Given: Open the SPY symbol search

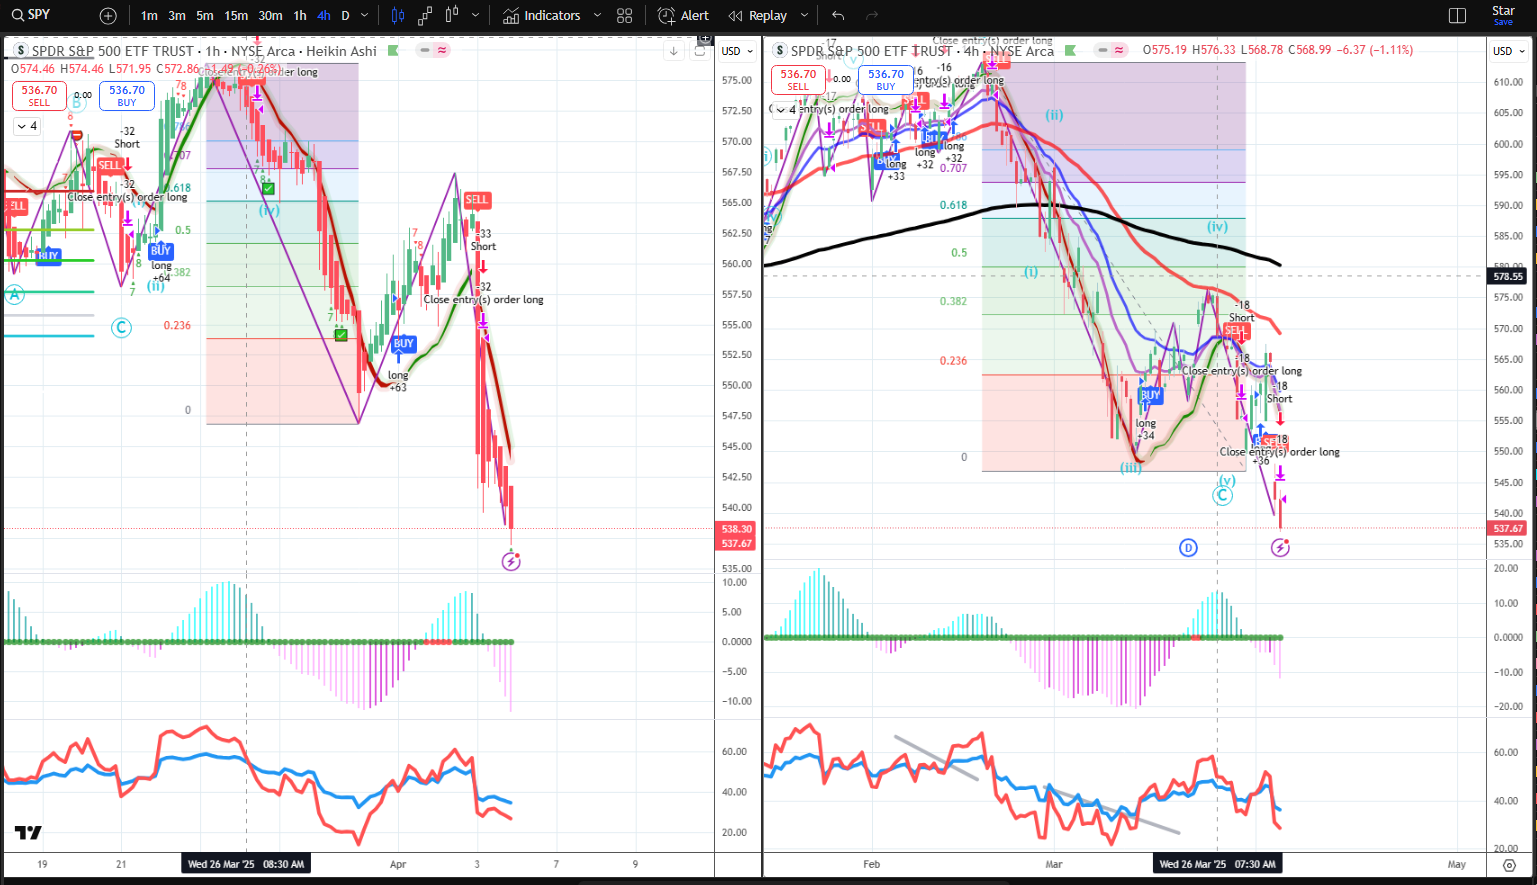Looking at the screenshot, I should [31, 15].
